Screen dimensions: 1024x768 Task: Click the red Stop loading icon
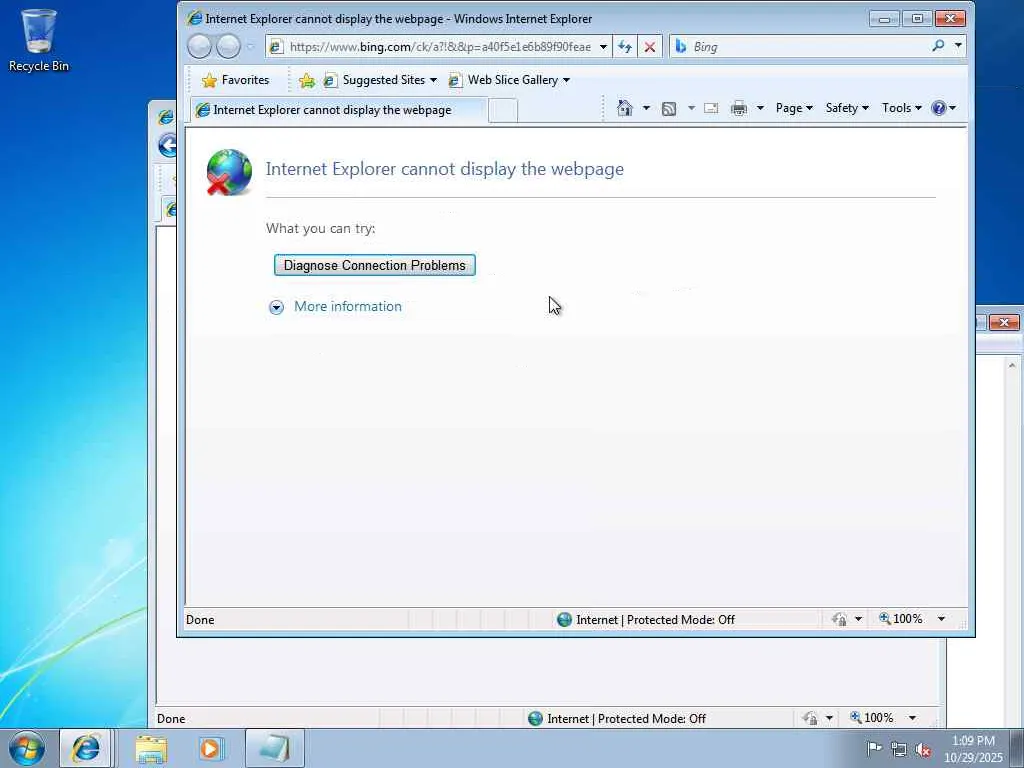click(x=650, y=46)
